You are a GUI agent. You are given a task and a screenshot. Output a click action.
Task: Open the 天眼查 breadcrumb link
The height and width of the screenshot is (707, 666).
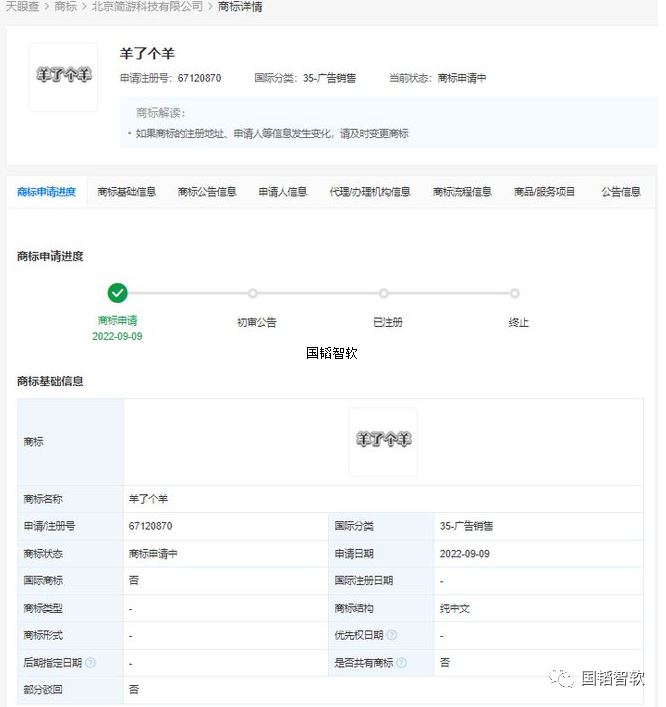(x=22, y=6)
